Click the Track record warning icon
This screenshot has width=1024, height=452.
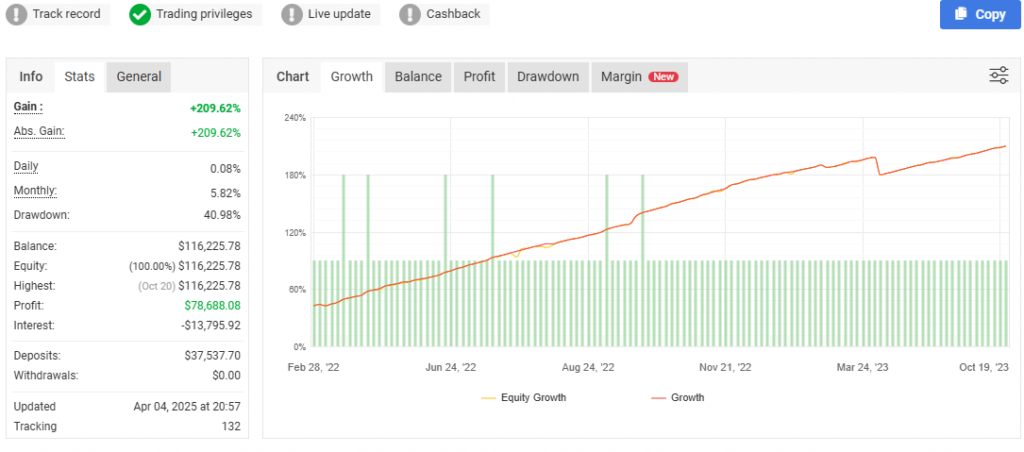pyautogui.click(x=16, y=14)
